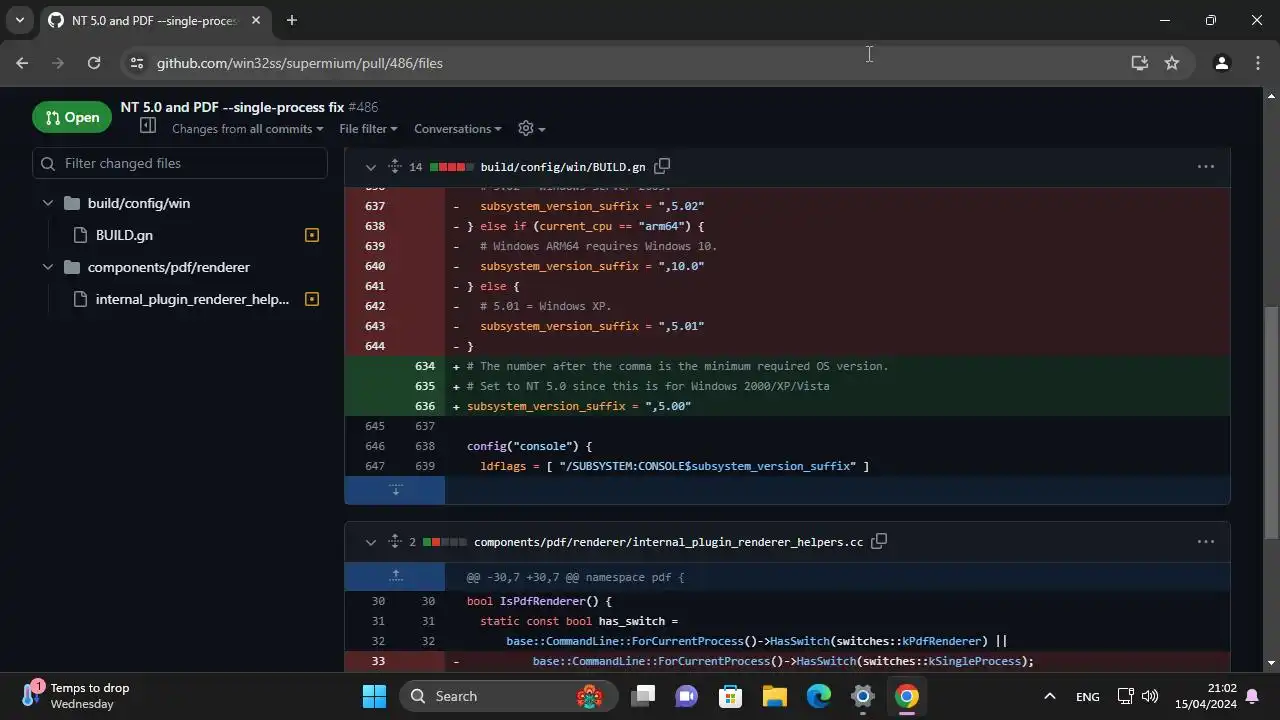Open the Chrome profile icon
1280x720 pixels.
tap(1221, 63)
